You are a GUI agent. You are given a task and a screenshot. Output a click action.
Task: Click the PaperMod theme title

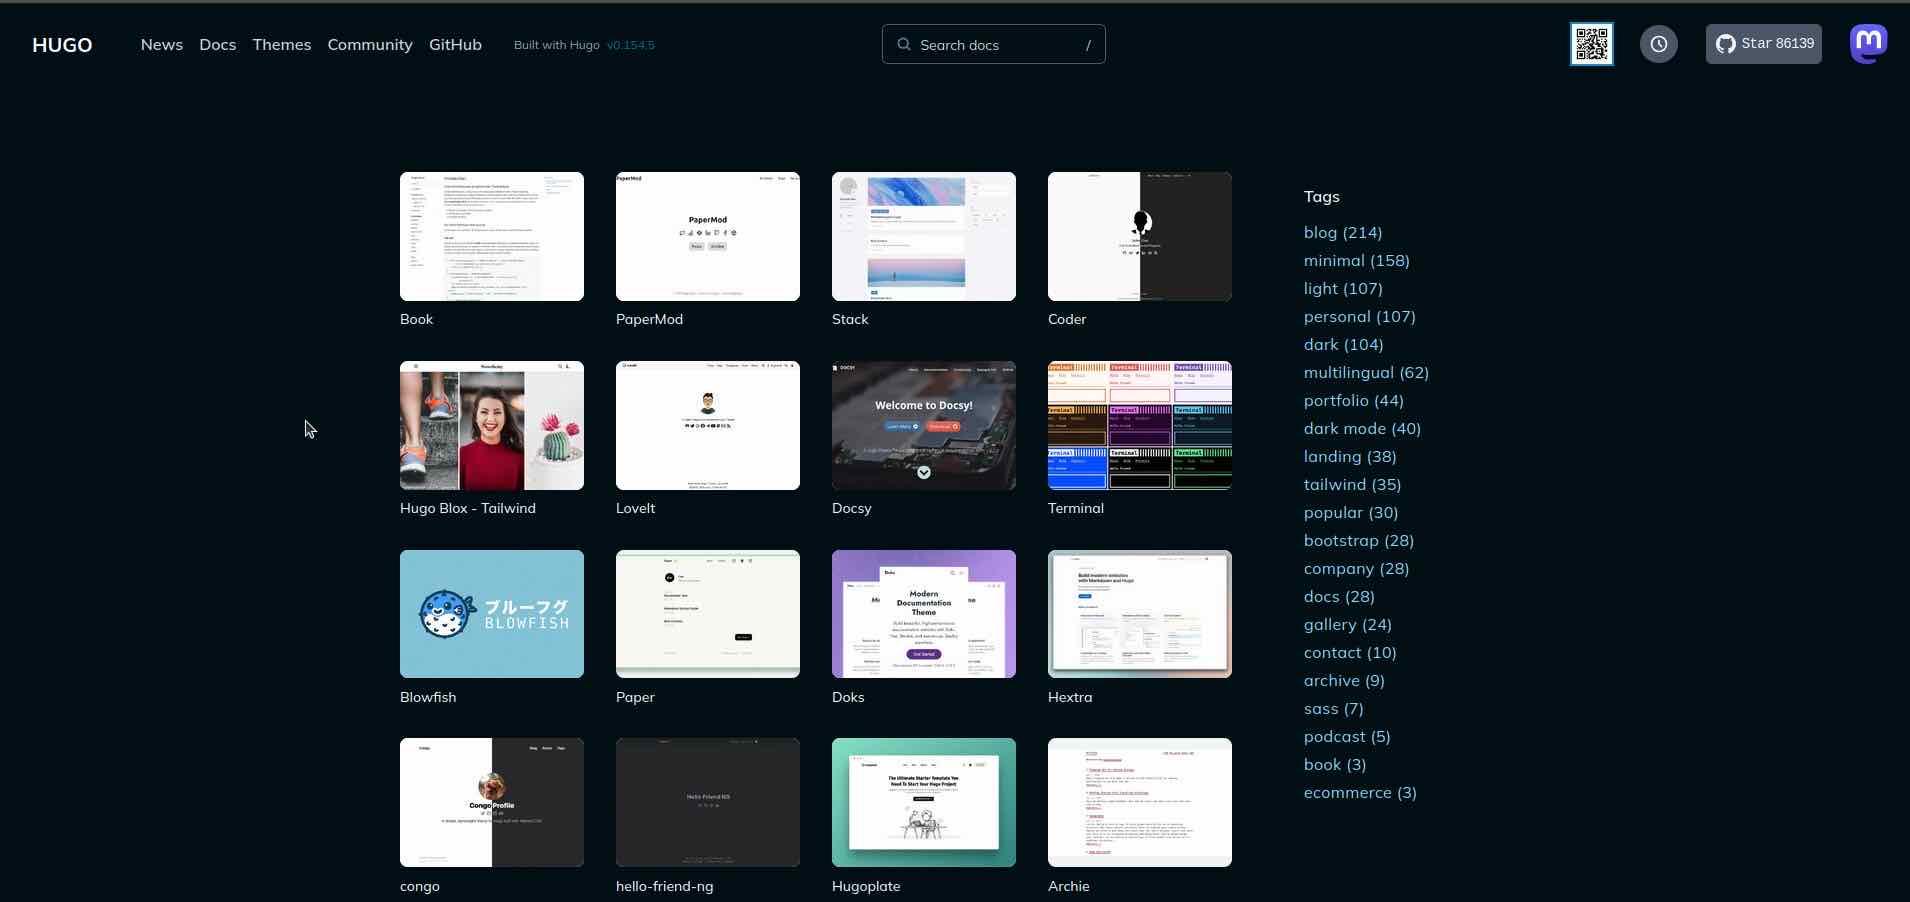(649, 319)
